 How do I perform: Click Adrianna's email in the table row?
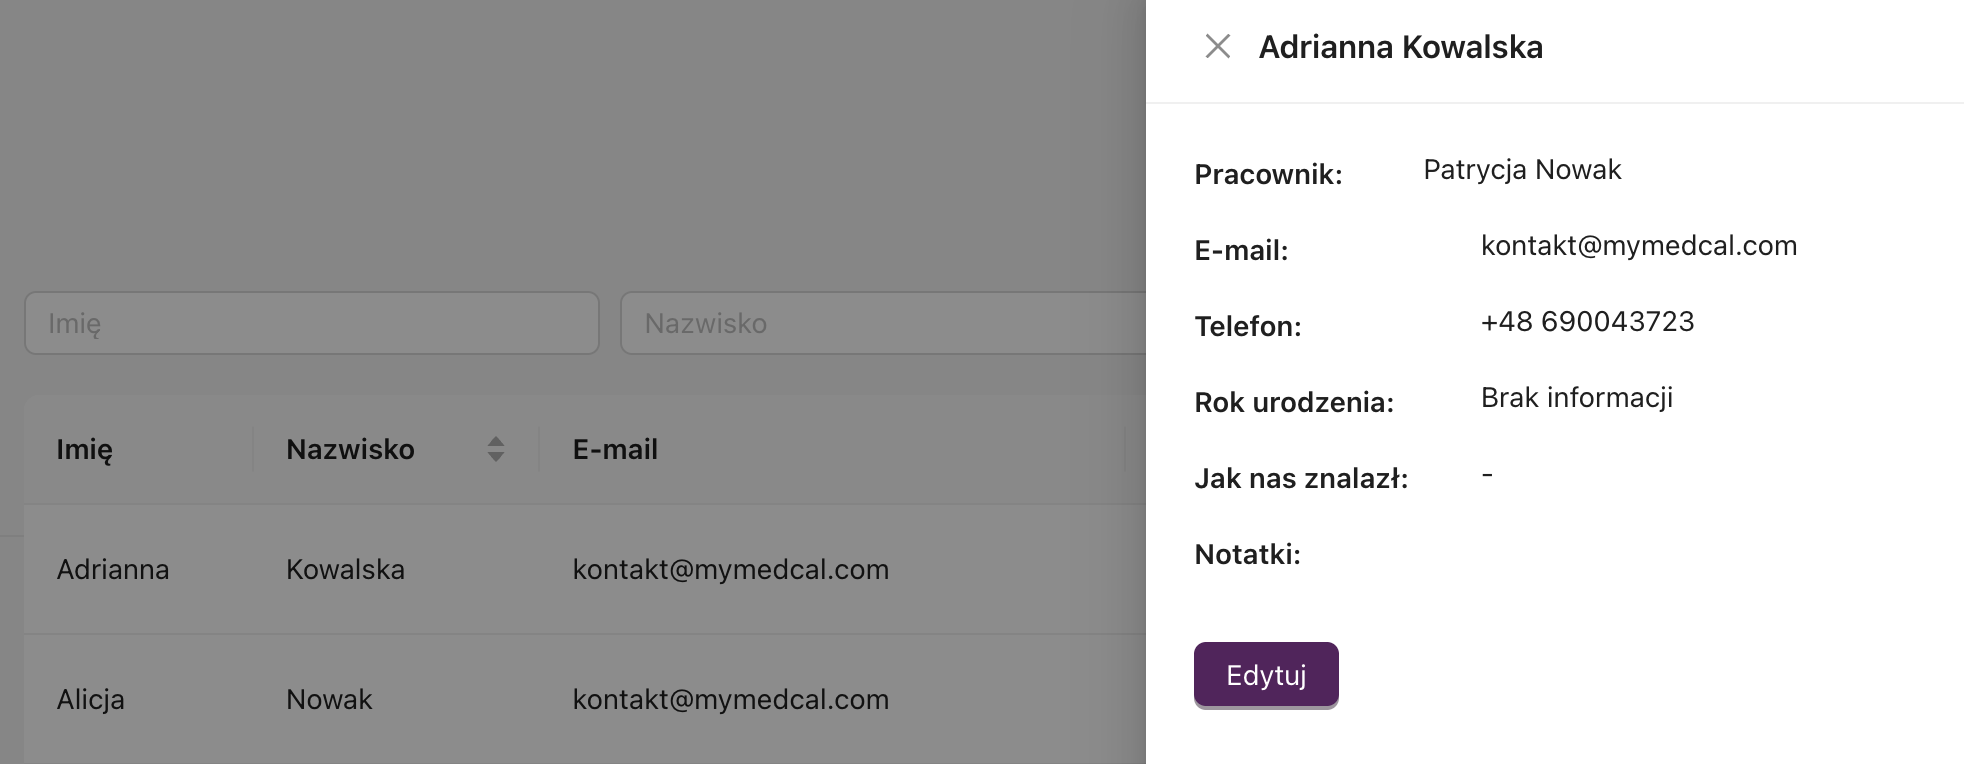coord(730,570)
